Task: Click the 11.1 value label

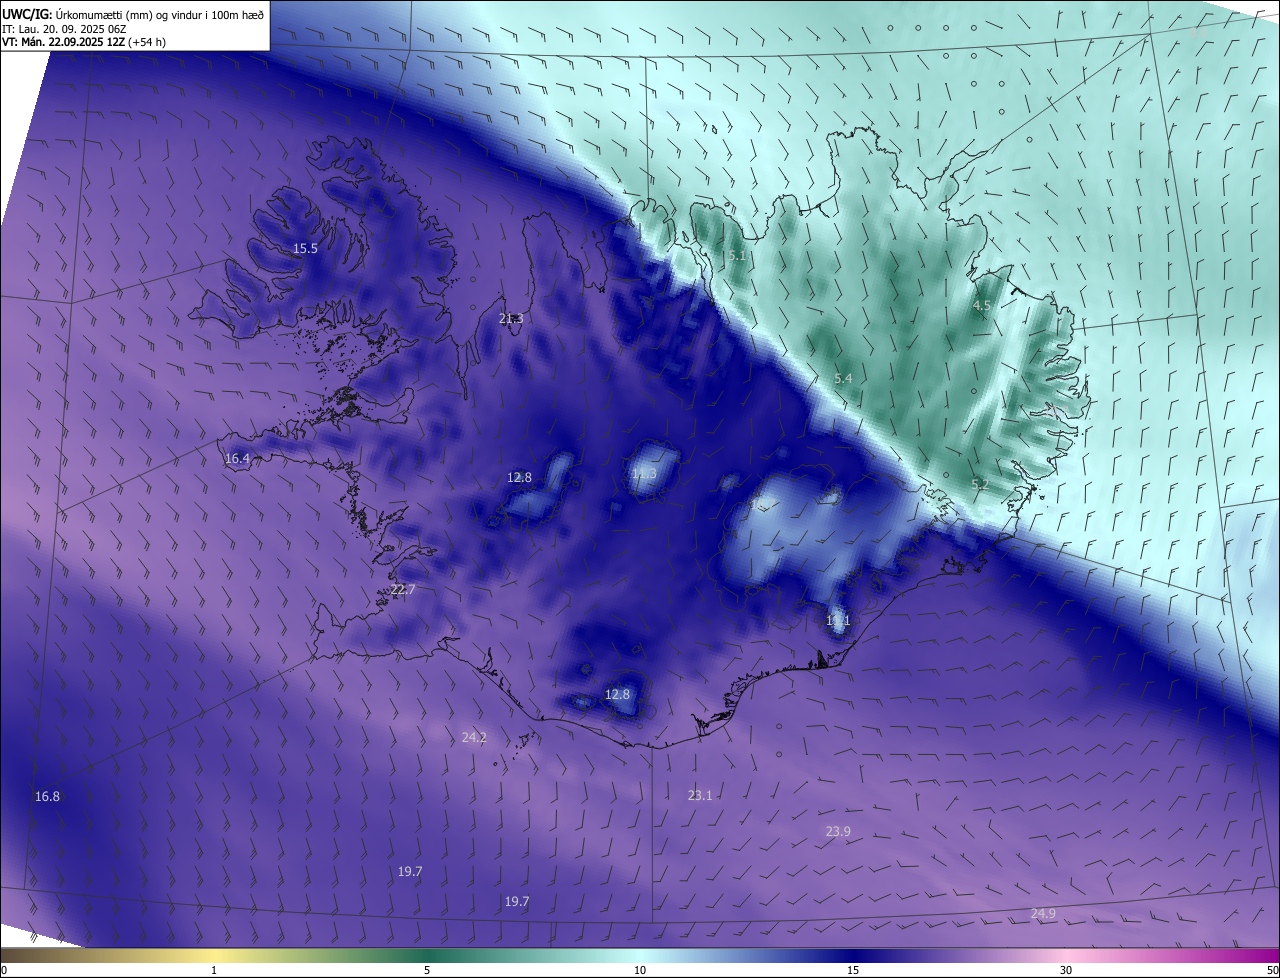Action: (838, 621)
